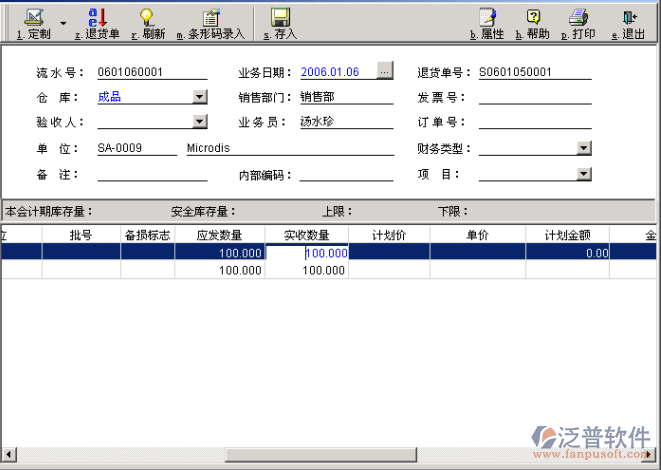Click the 存入 (Save) floppy disk icon
Viewport: 661px width, 470px height.
[280, 18]
